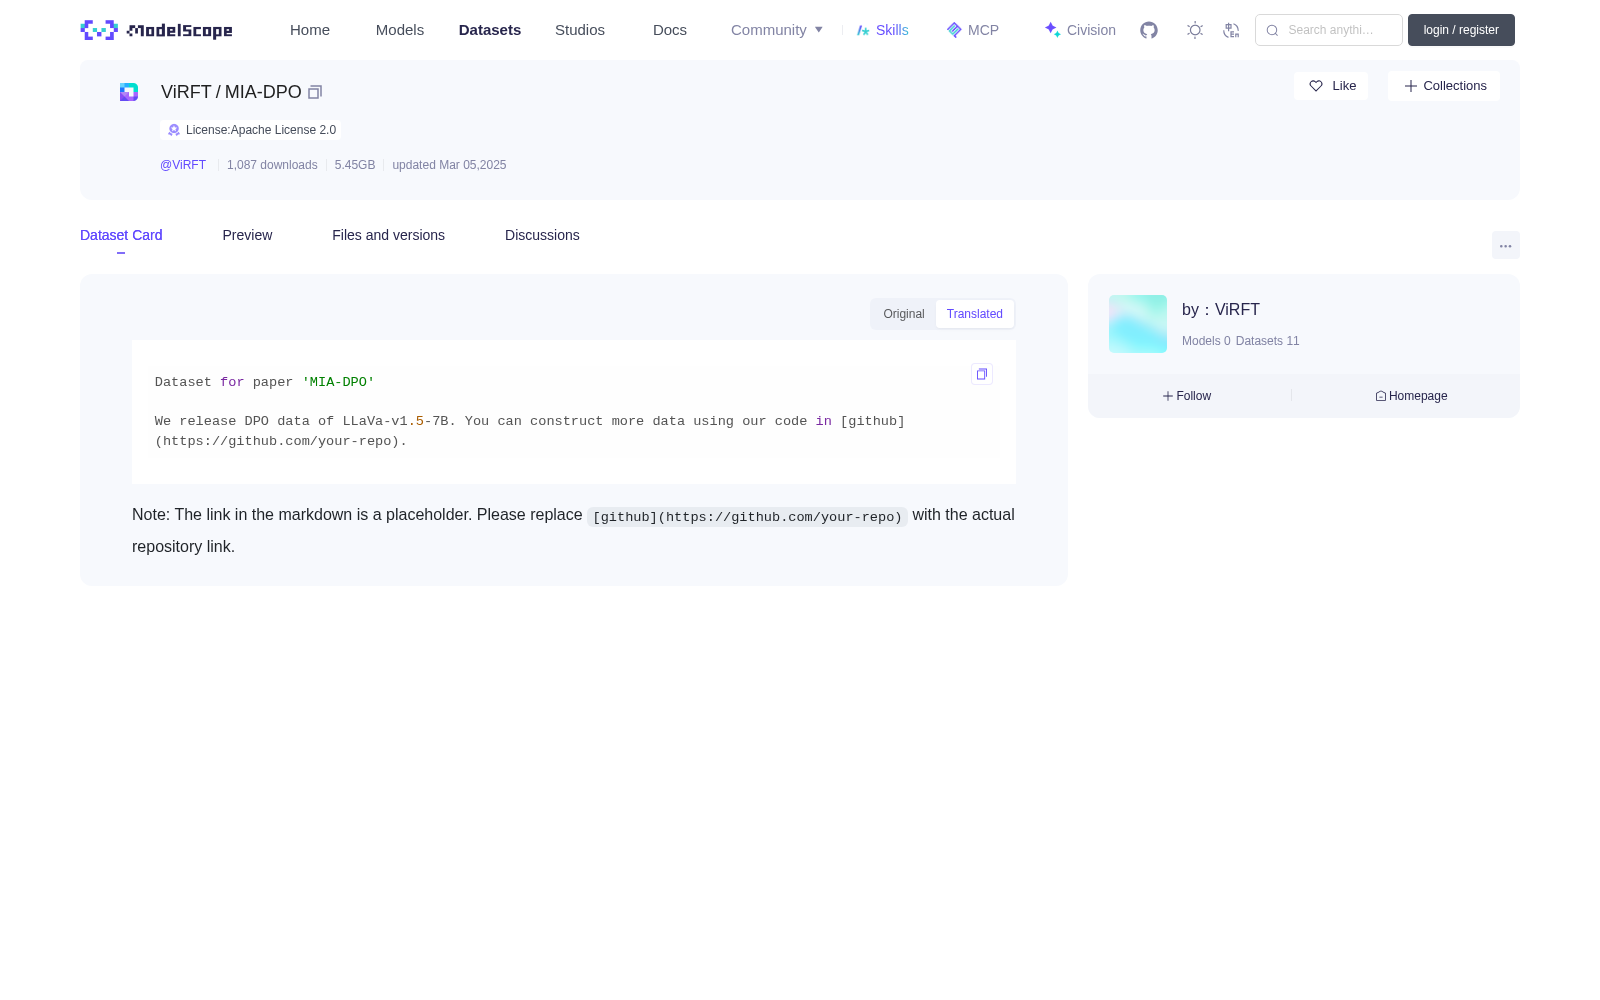This screenshot has width=1600, height=1000.
Task: Follow the ViRFT author
Action: [x=1187, y=396]
